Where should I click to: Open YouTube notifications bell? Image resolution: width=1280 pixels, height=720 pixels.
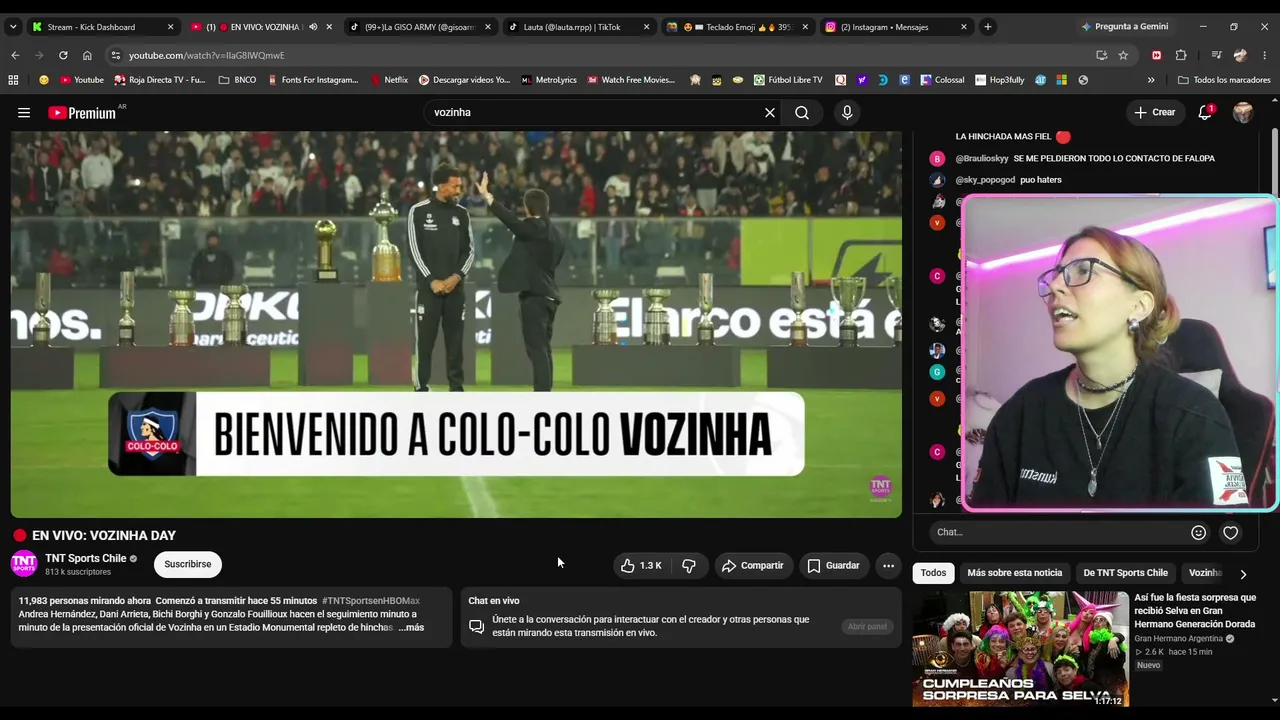point(1205,113)
